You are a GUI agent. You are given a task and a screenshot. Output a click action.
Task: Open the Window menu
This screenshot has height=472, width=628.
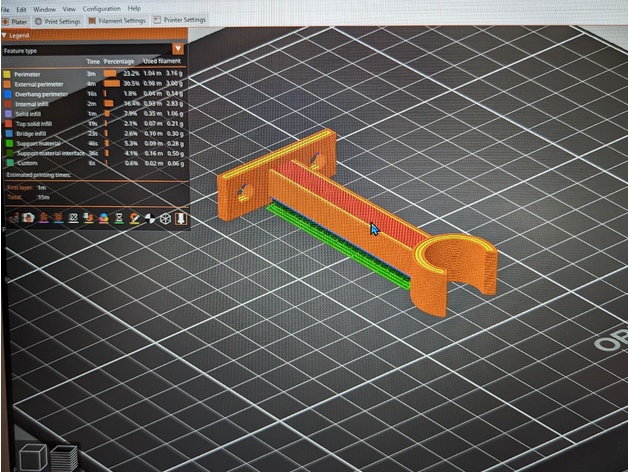click(x=44, y=8)
